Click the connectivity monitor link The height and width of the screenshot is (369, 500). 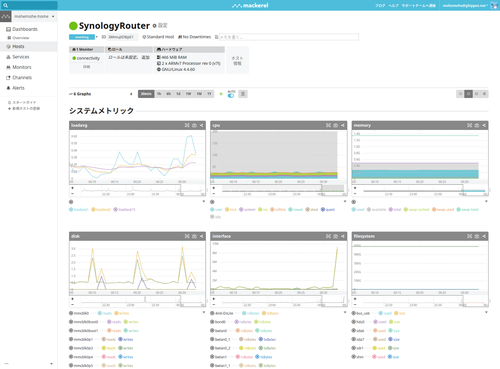[88, 58]
